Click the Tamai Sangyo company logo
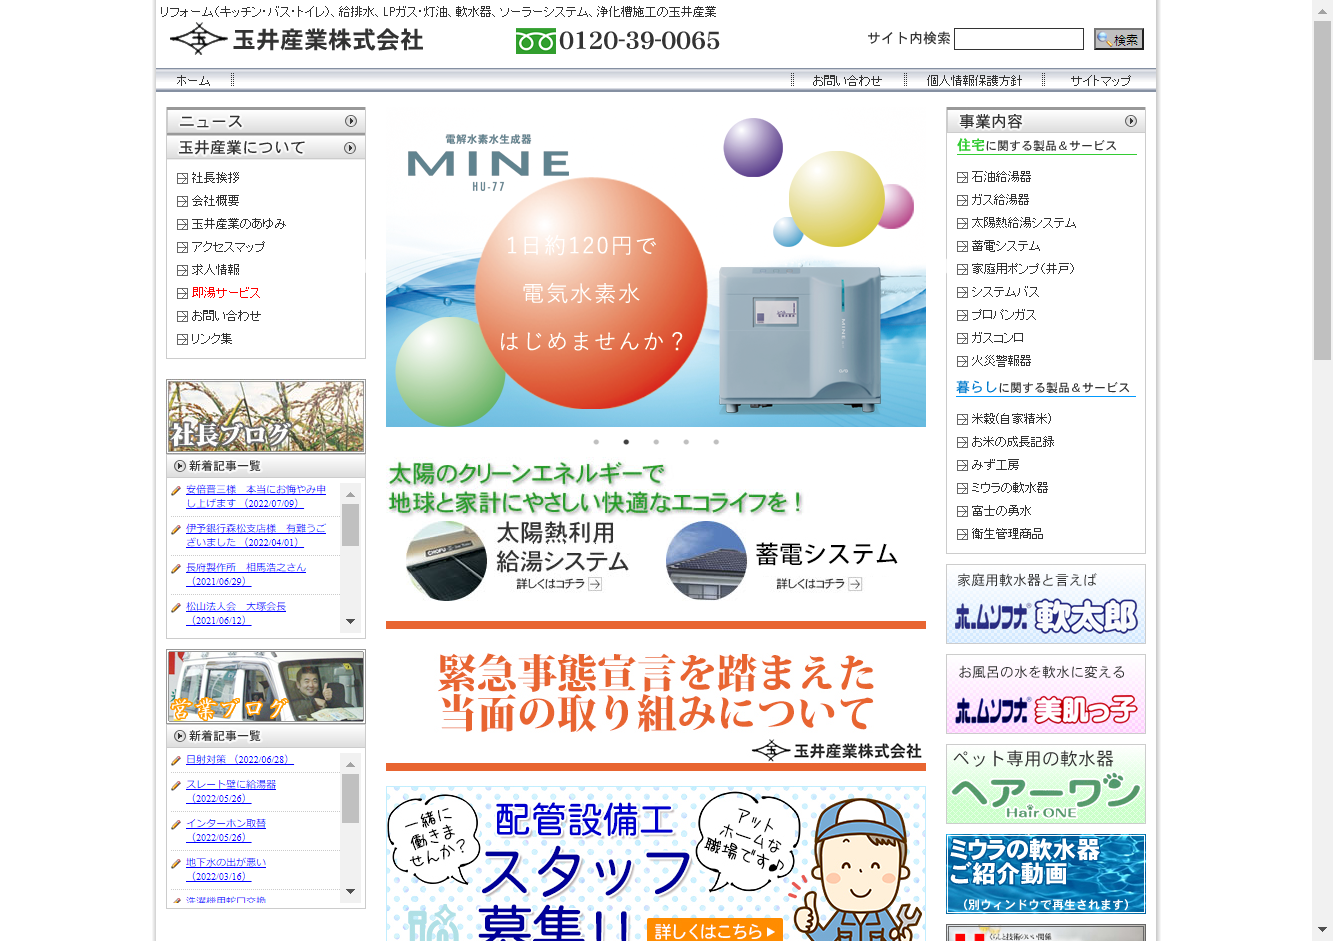This screenshot has width=1333, height=941. pyautogui.click(x=296, y=40)
